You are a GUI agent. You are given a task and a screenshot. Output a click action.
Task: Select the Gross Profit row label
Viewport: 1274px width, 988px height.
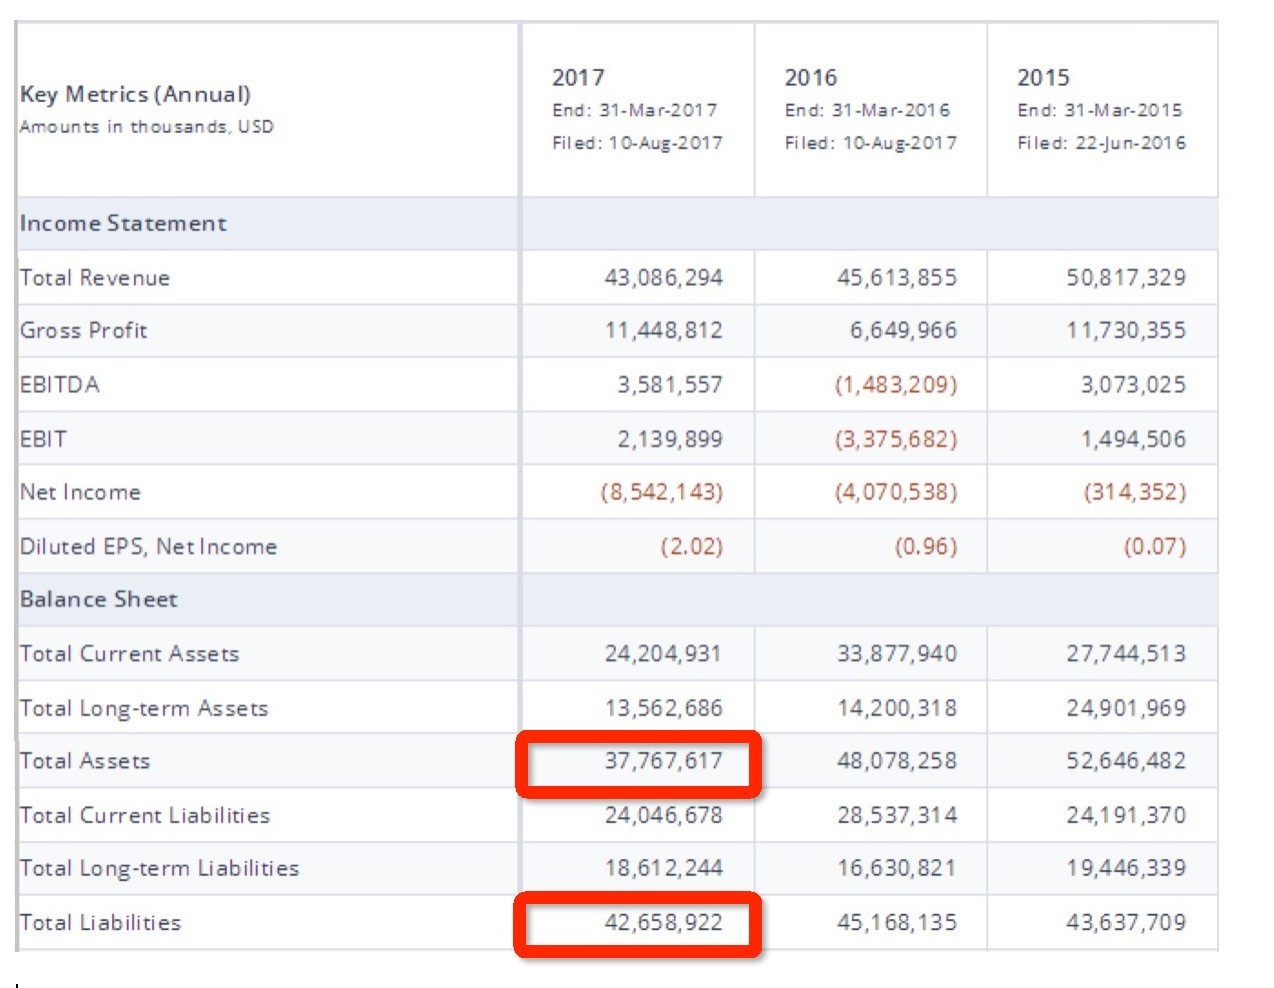(84, 330)
